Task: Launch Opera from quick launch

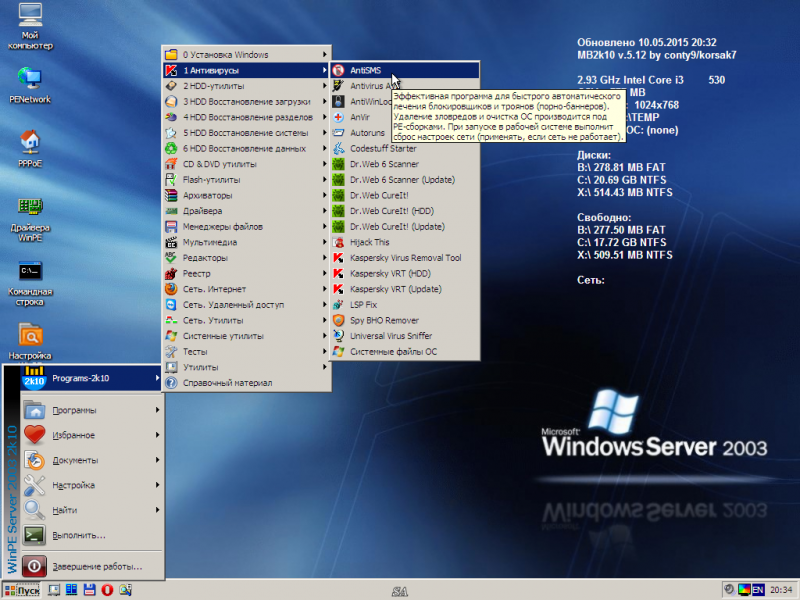Action: click(107, 590)
